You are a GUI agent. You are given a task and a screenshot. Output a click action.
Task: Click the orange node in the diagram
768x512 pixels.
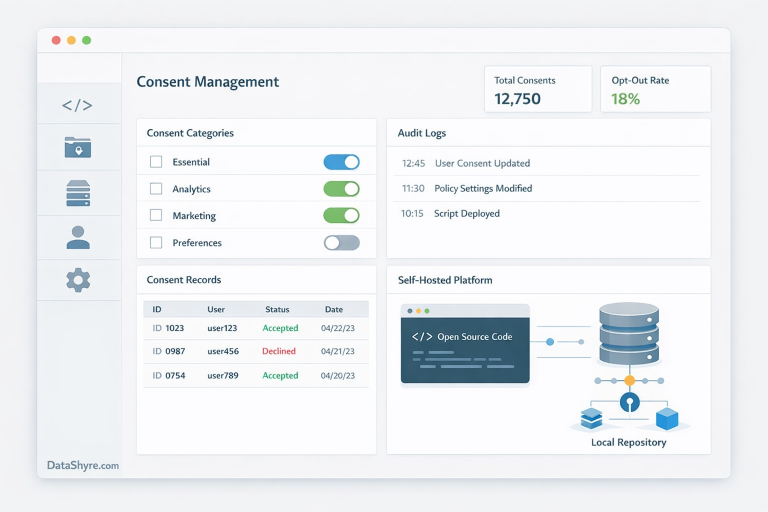(x=629, y=380)
